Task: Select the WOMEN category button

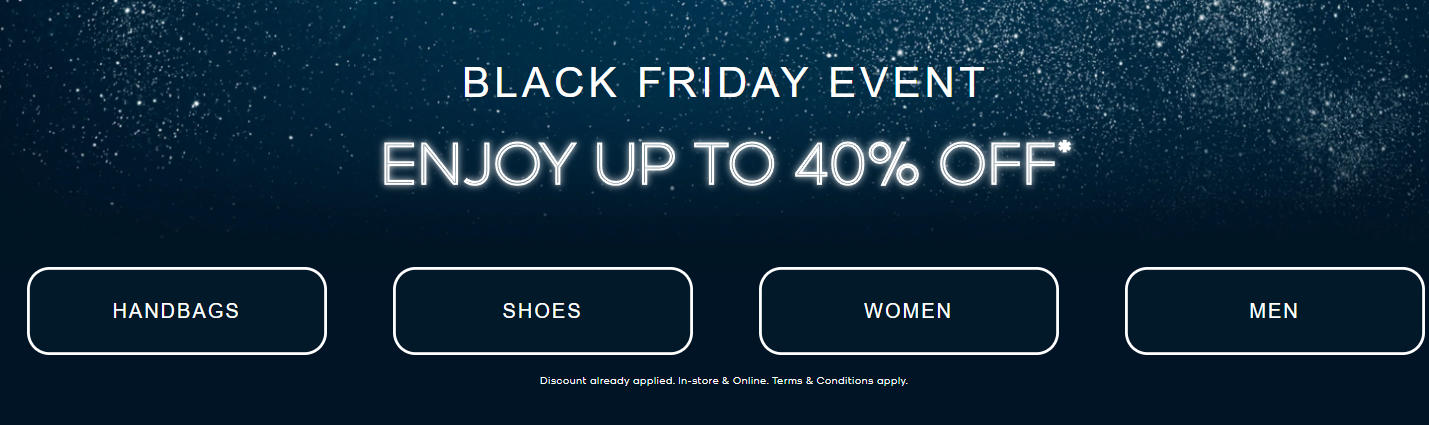Action: [x=908, y=311]
